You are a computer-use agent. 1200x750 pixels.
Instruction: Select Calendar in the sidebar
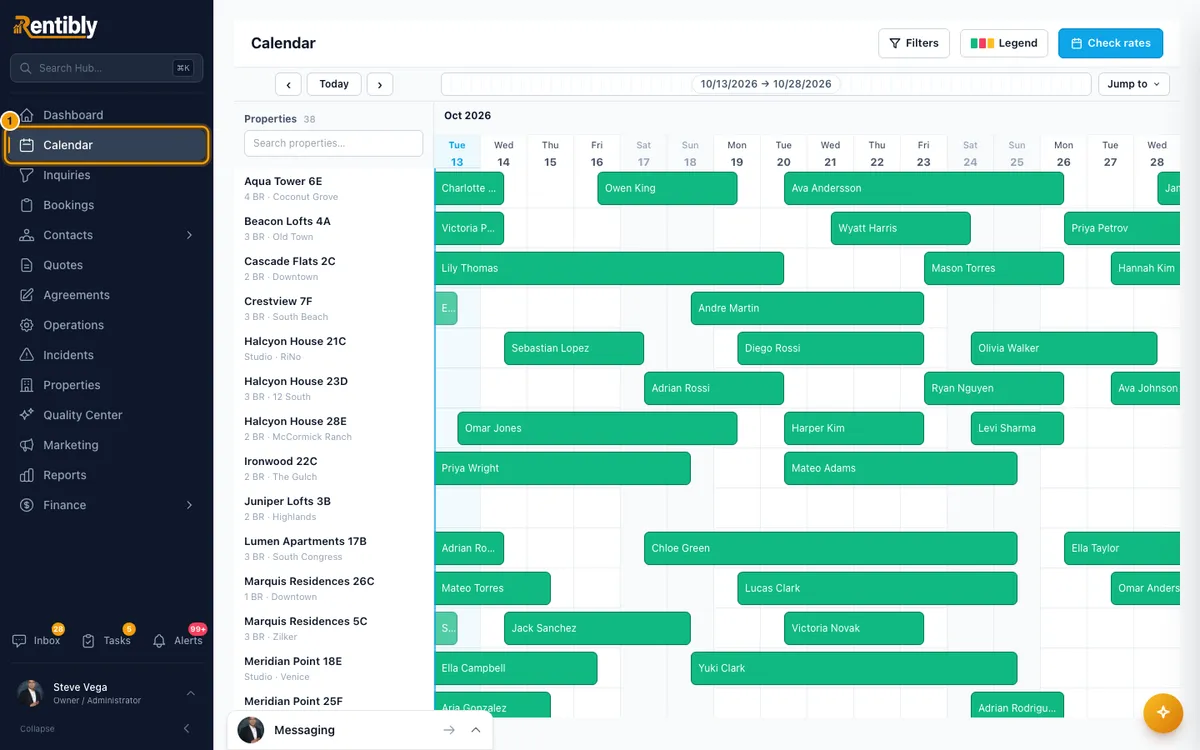[x=107, y=145]
